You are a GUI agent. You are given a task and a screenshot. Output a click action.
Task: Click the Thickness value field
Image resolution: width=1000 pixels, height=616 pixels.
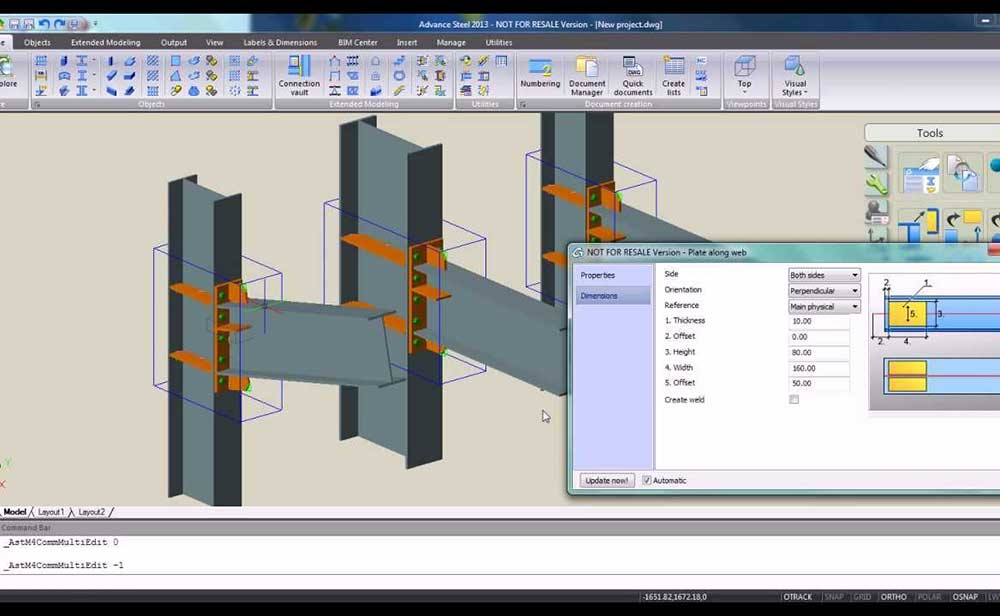pyautogui.click(x=818, y=321)
